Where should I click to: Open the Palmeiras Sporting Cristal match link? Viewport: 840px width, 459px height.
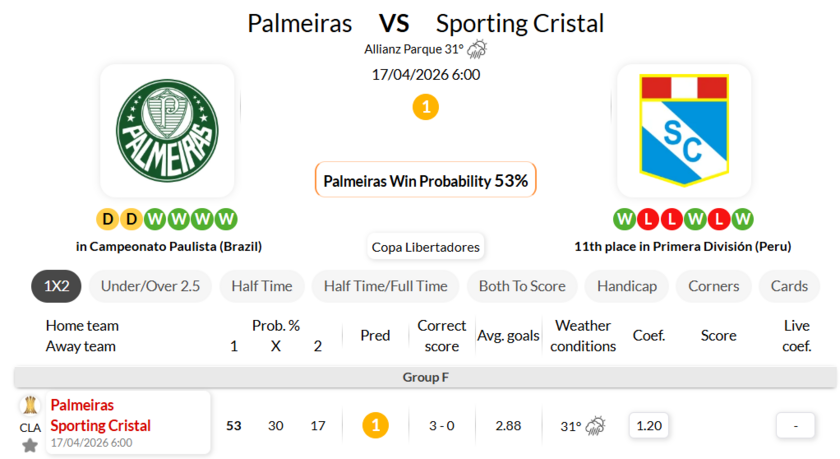[x=100, y=415]
